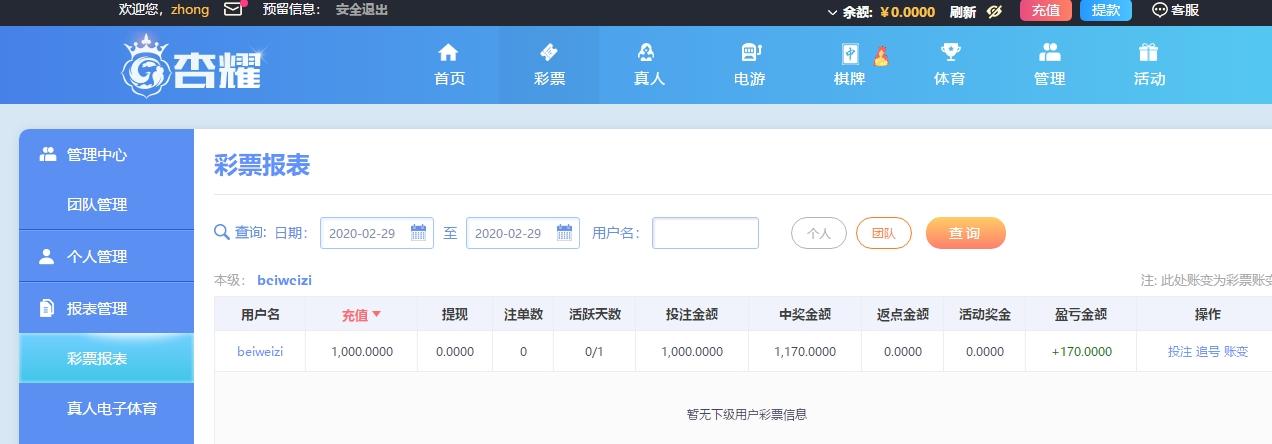Click the 充值 recharge button
Screen dimensions: 1272x444
pos(1046,11)
